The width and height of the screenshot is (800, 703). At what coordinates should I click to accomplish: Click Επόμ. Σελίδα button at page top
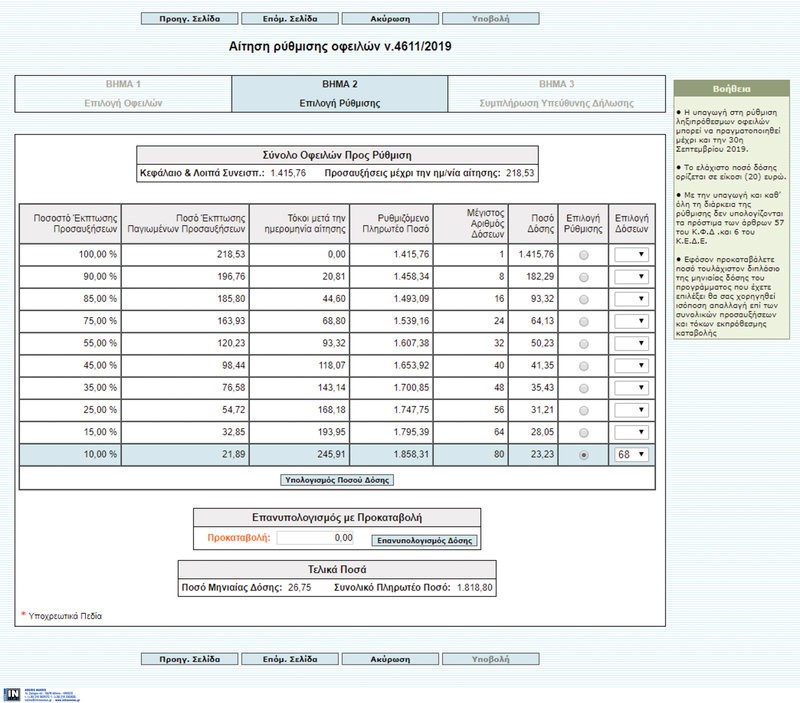pos(289,18)
